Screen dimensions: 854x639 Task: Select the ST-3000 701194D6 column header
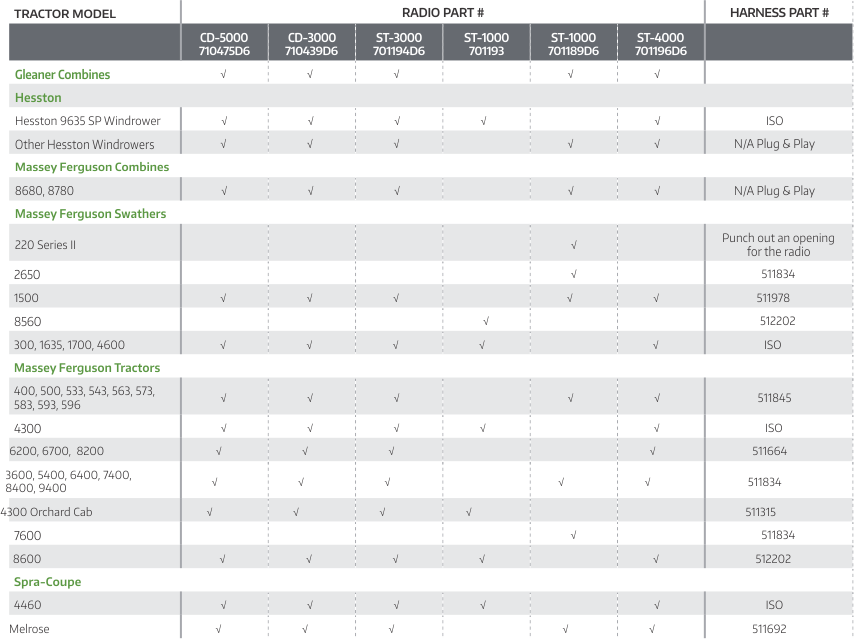click(x=398, y=44)
